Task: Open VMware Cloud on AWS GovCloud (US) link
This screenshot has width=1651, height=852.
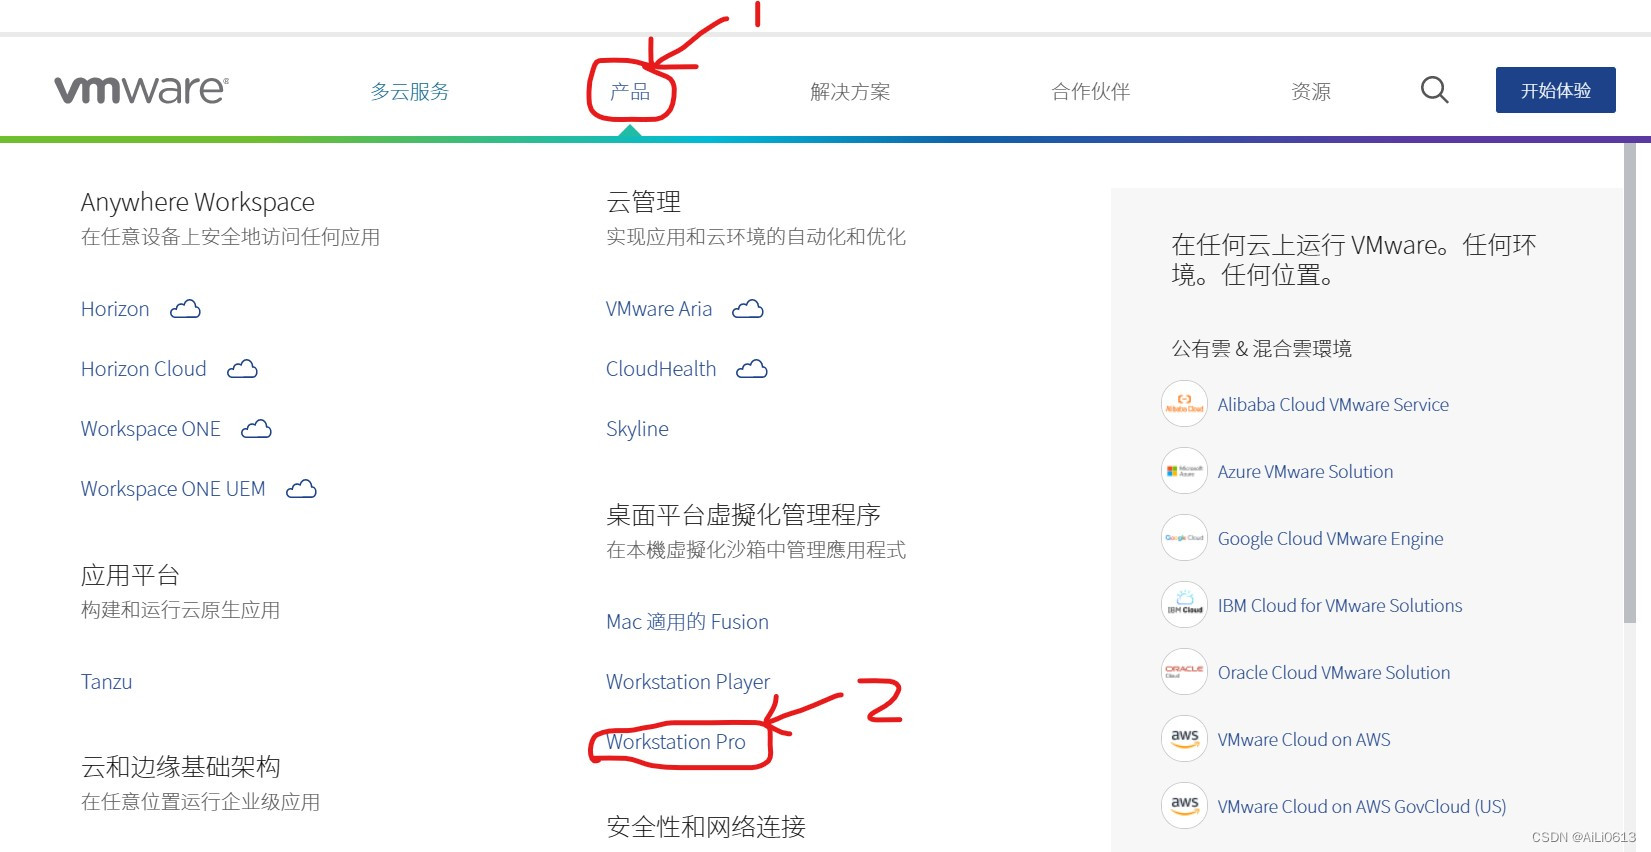Action: click(1362, 806)
